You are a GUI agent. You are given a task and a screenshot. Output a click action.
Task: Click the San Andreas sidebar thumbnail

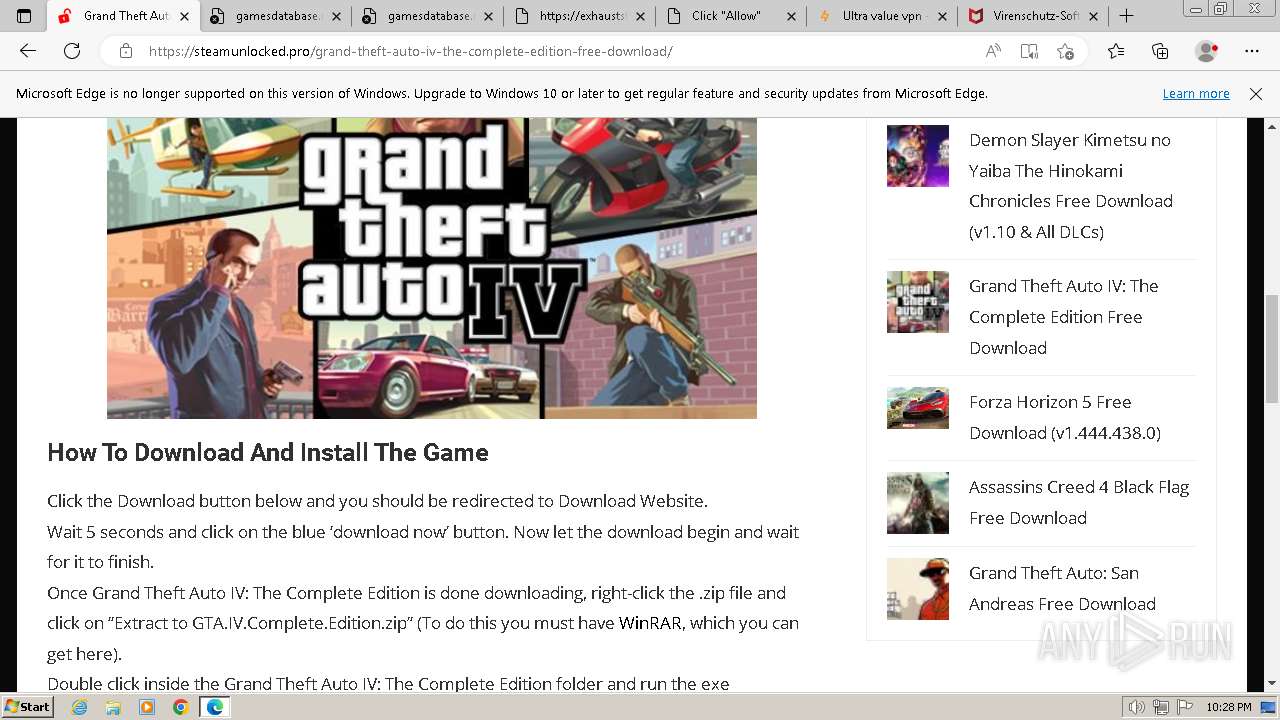918,589
